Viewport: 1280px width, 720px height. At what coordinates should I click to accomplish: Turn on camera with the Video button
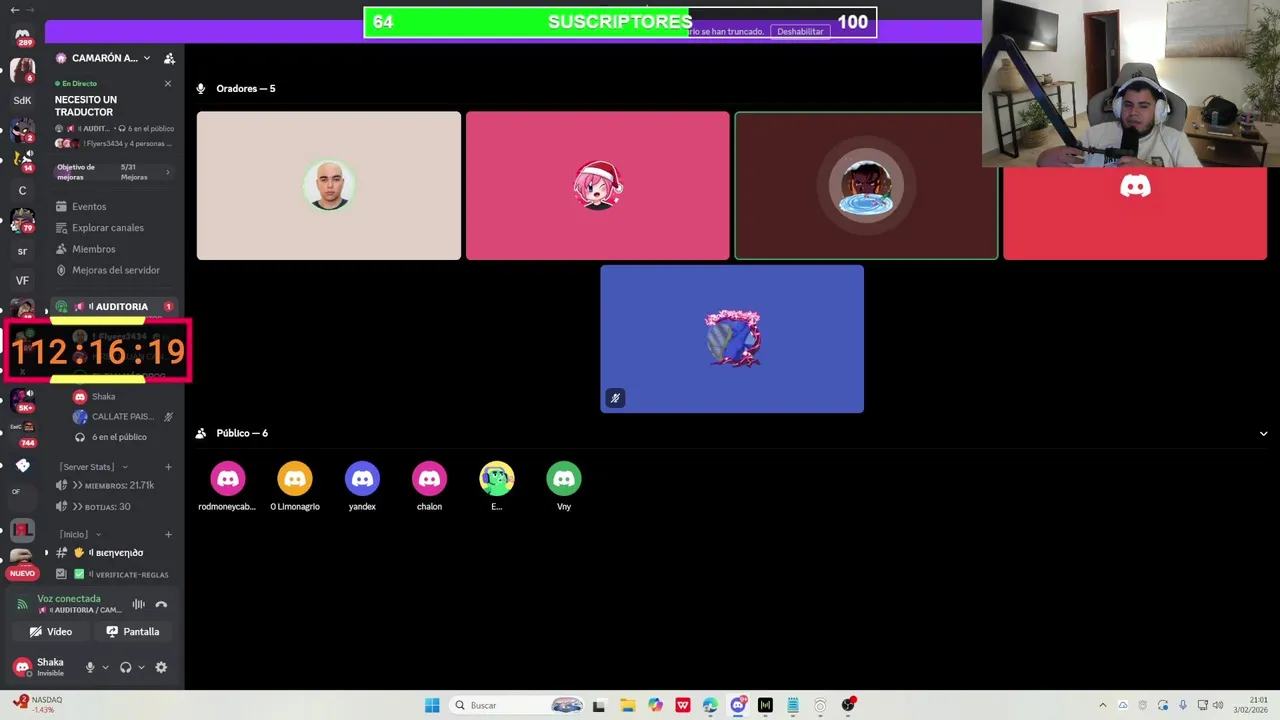(51, 632)
